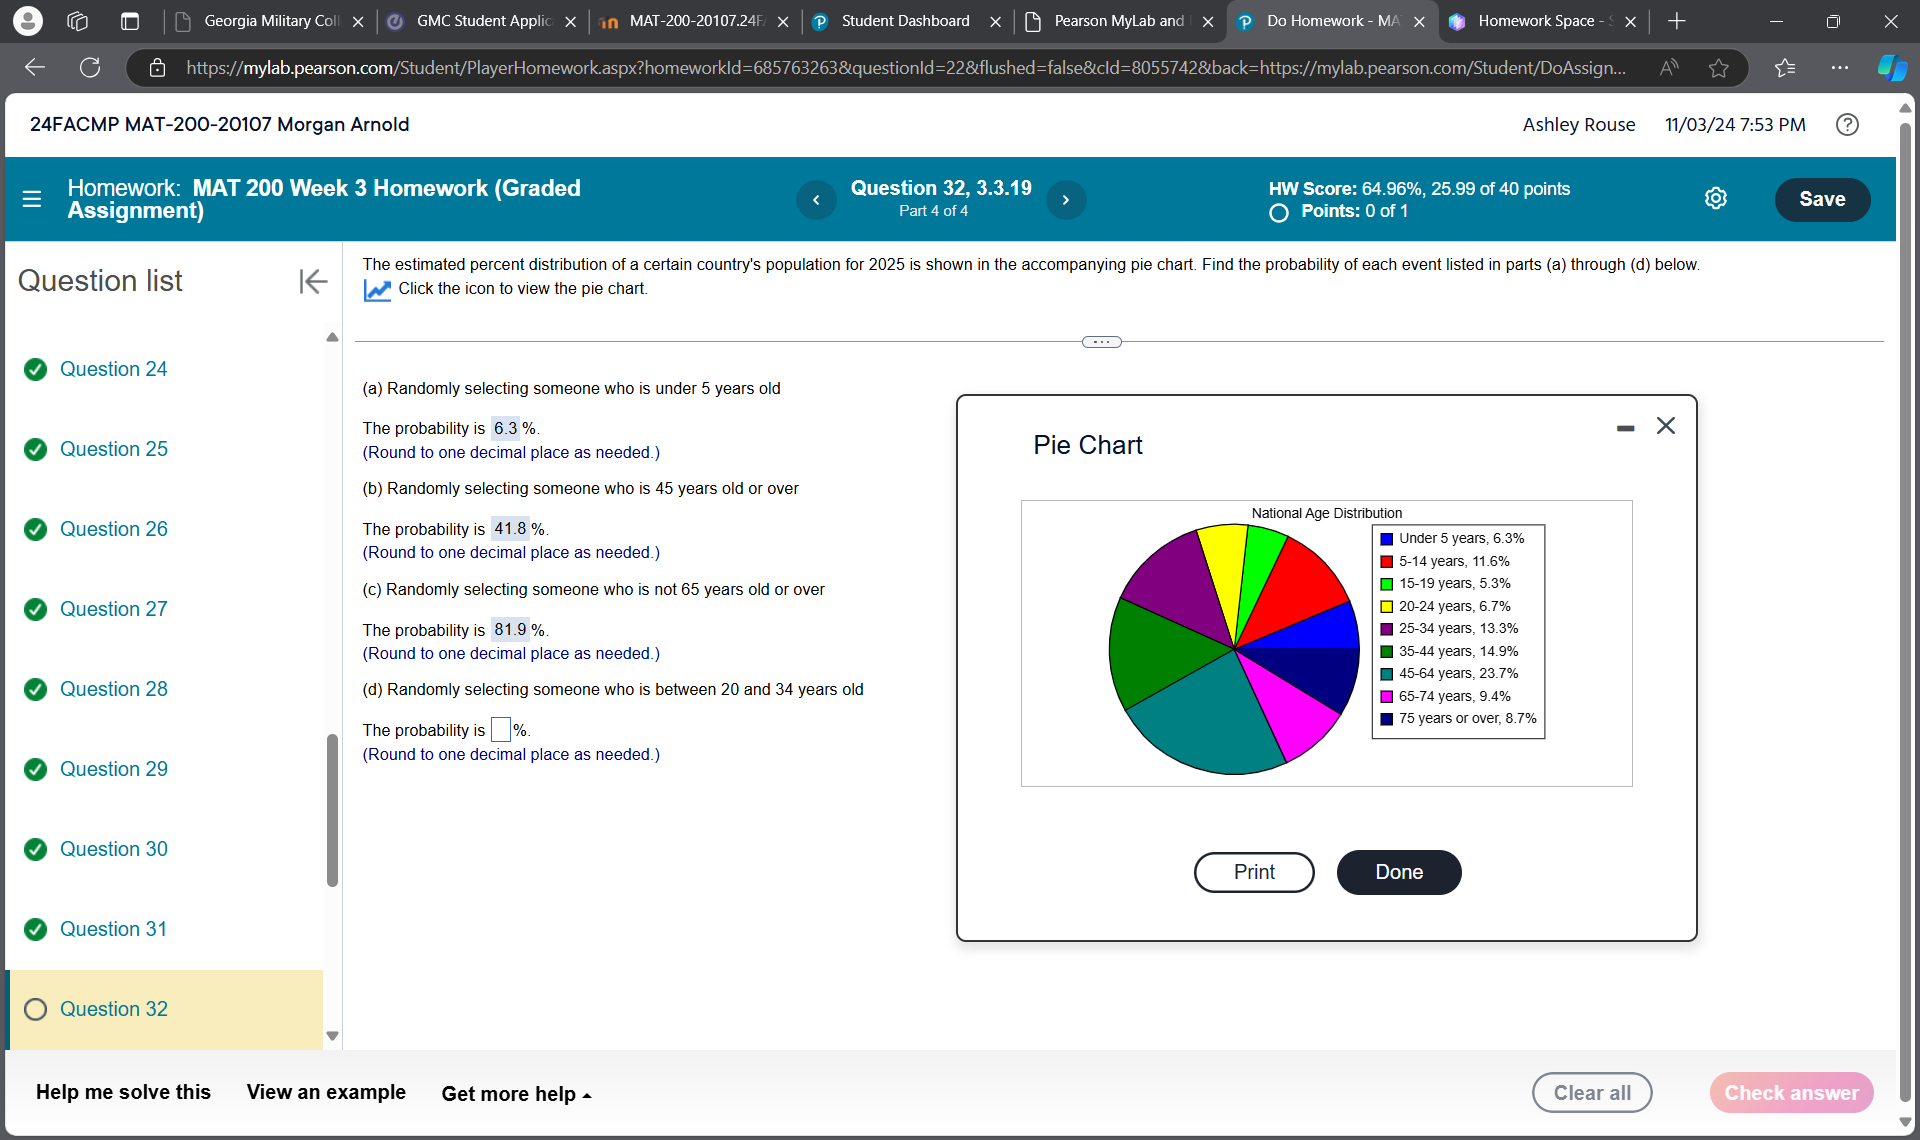The height and width of the screenshot is (1140, 1920).
Task: Switch to Student Dashboard tab
Action: pos(906,21)
